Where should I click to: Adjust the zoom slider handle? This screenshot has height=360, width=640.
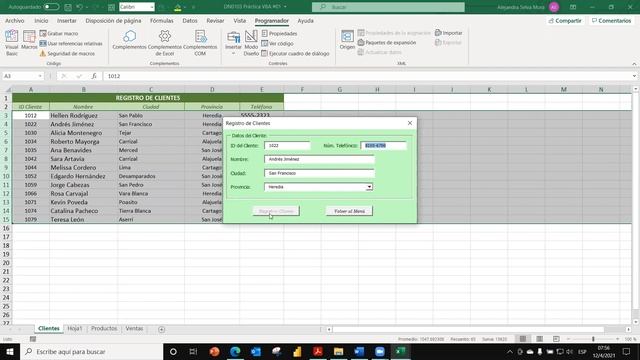coord(593,339)
